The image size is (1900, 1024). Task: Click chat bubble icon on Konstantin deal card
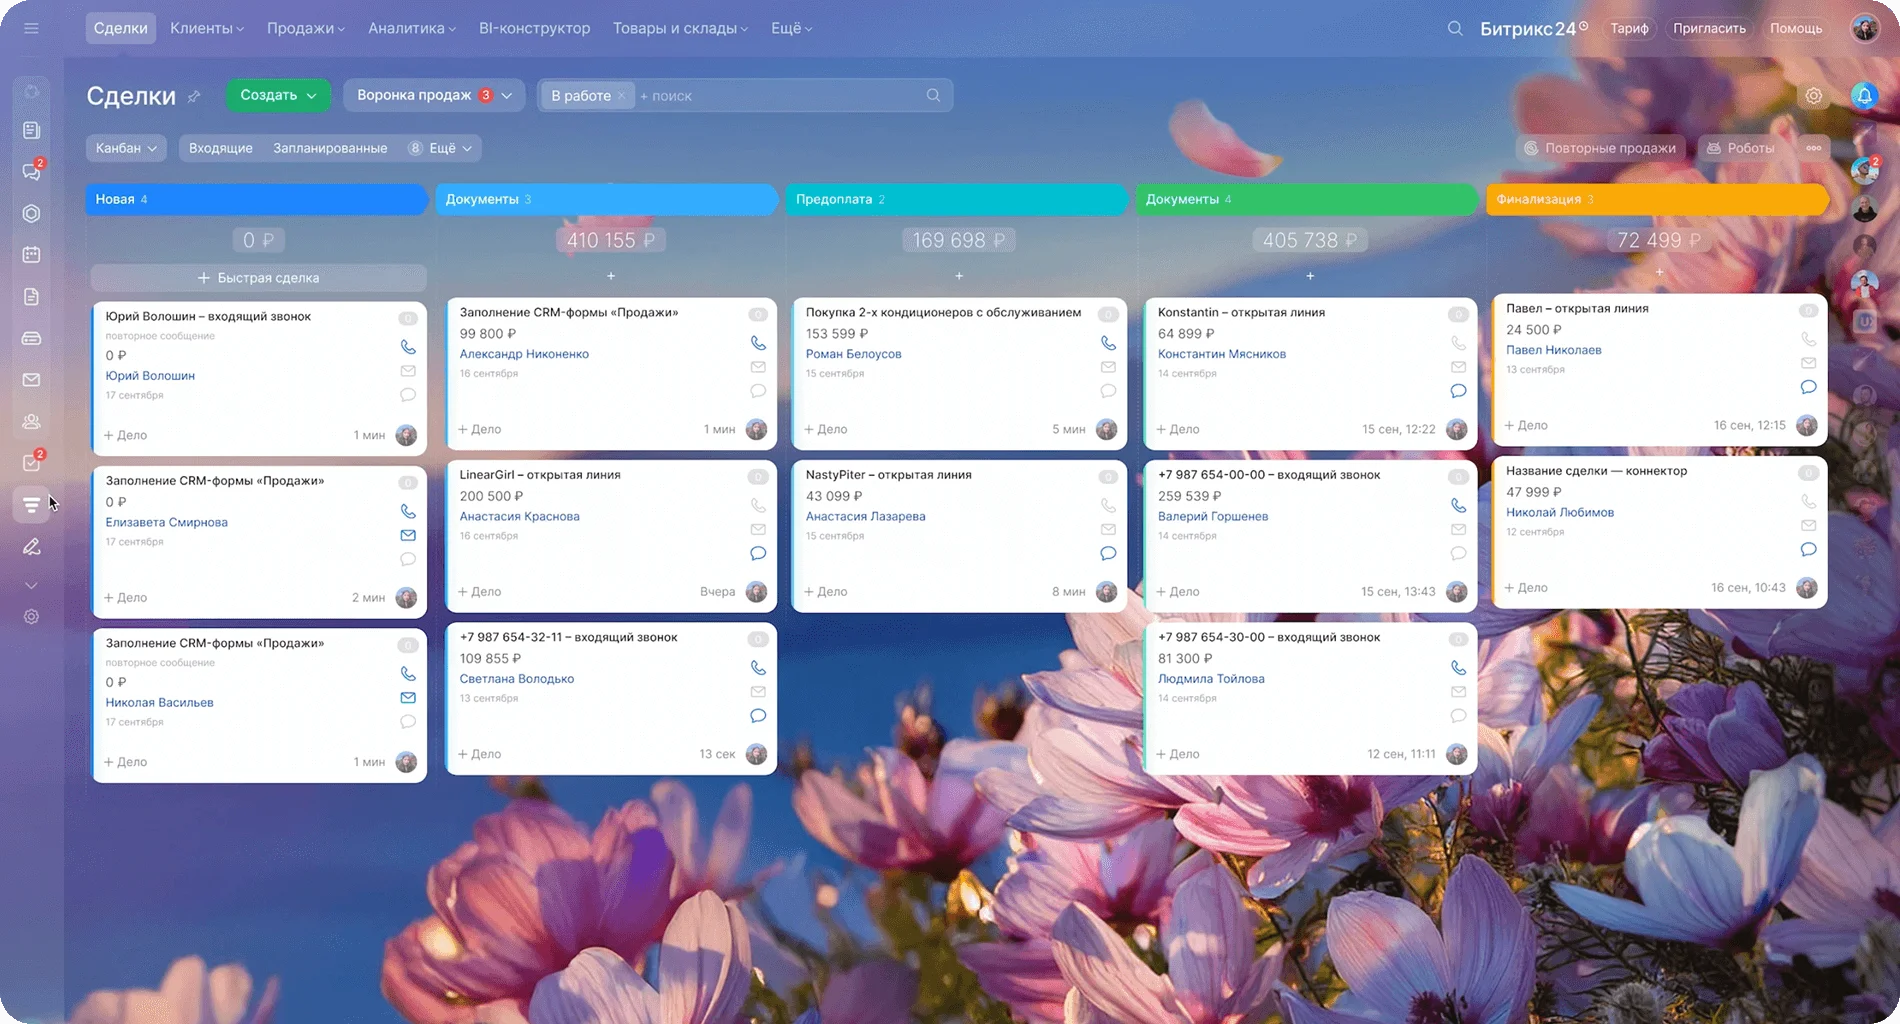click(1458, 391)
